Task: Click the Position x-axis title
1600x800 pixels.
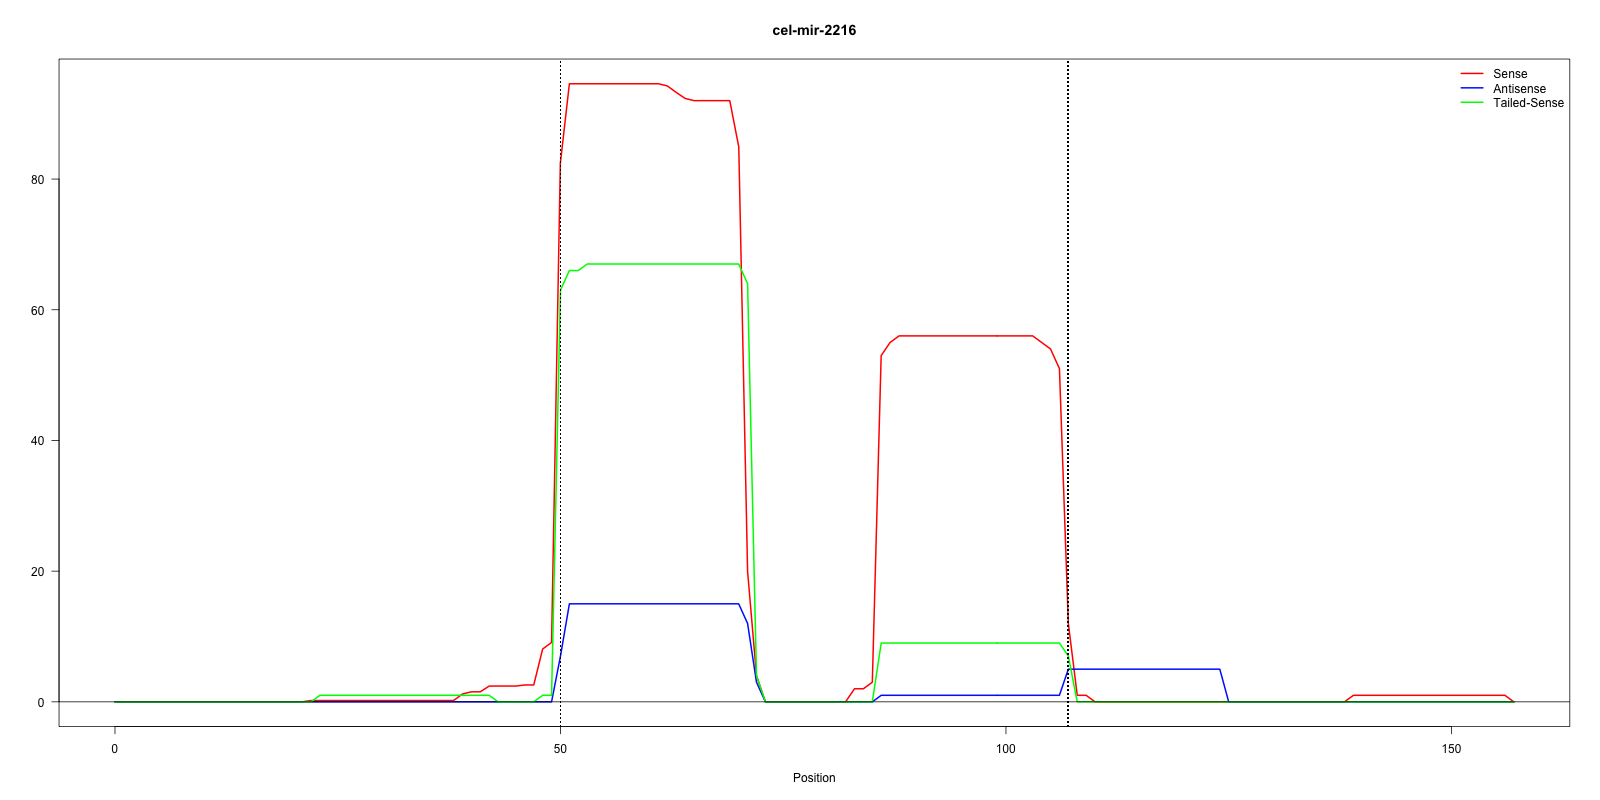Action: pyautogui.click(x=814, y=778)
